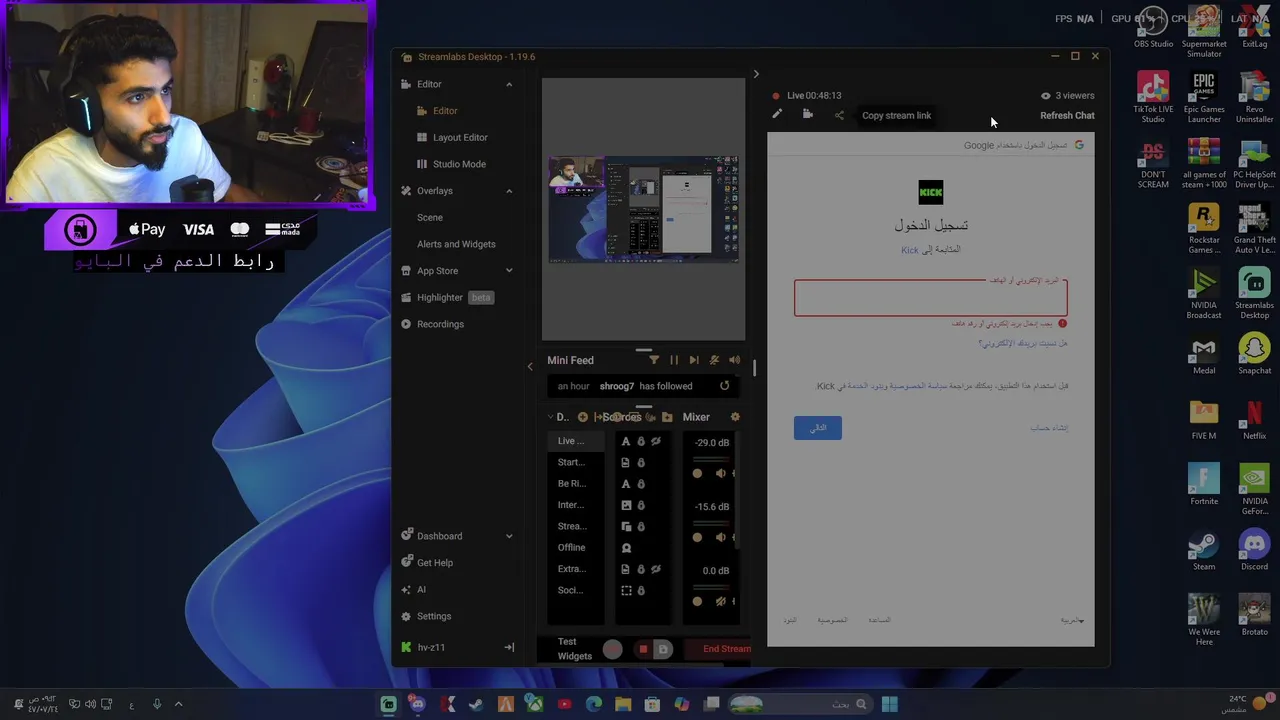Select the Start... scene

coord(578,462)
